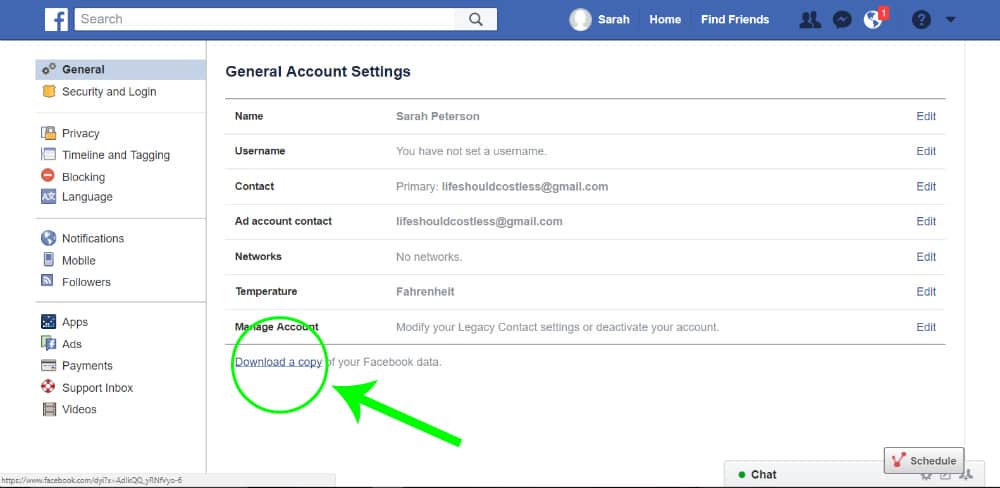Open Videos settings
1000x488 pixels.
tap(79, 410)
